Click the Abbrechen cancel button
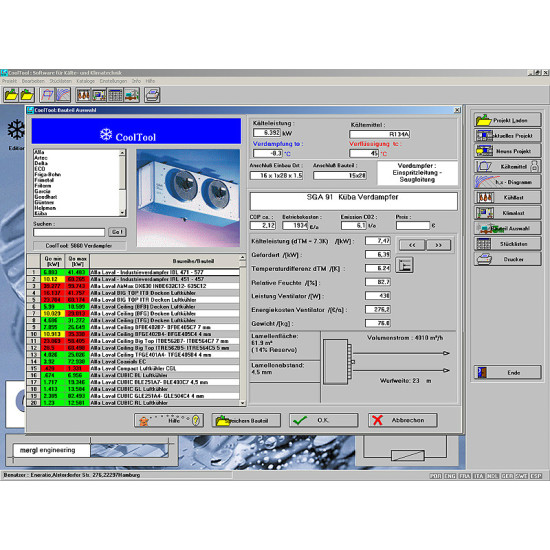This screenshot has height=550, width=550. click(403, 420)
